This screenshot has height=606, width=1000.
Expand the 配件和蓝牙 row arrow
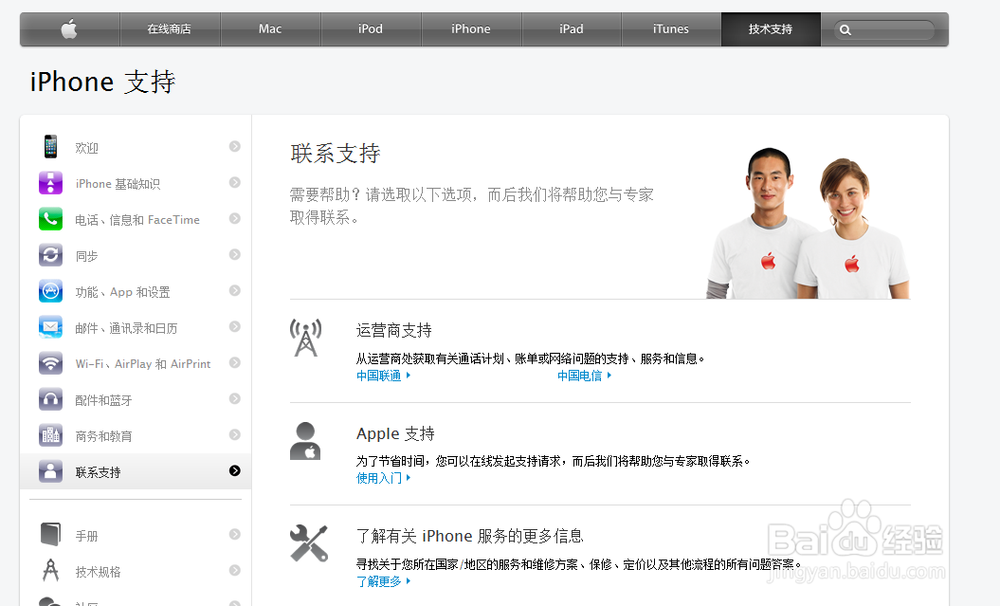[235, 399]
